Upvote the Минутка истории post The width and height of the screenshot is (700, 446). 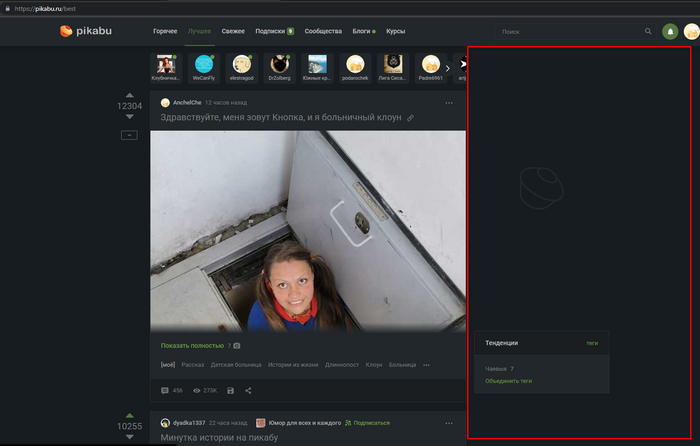129,415
